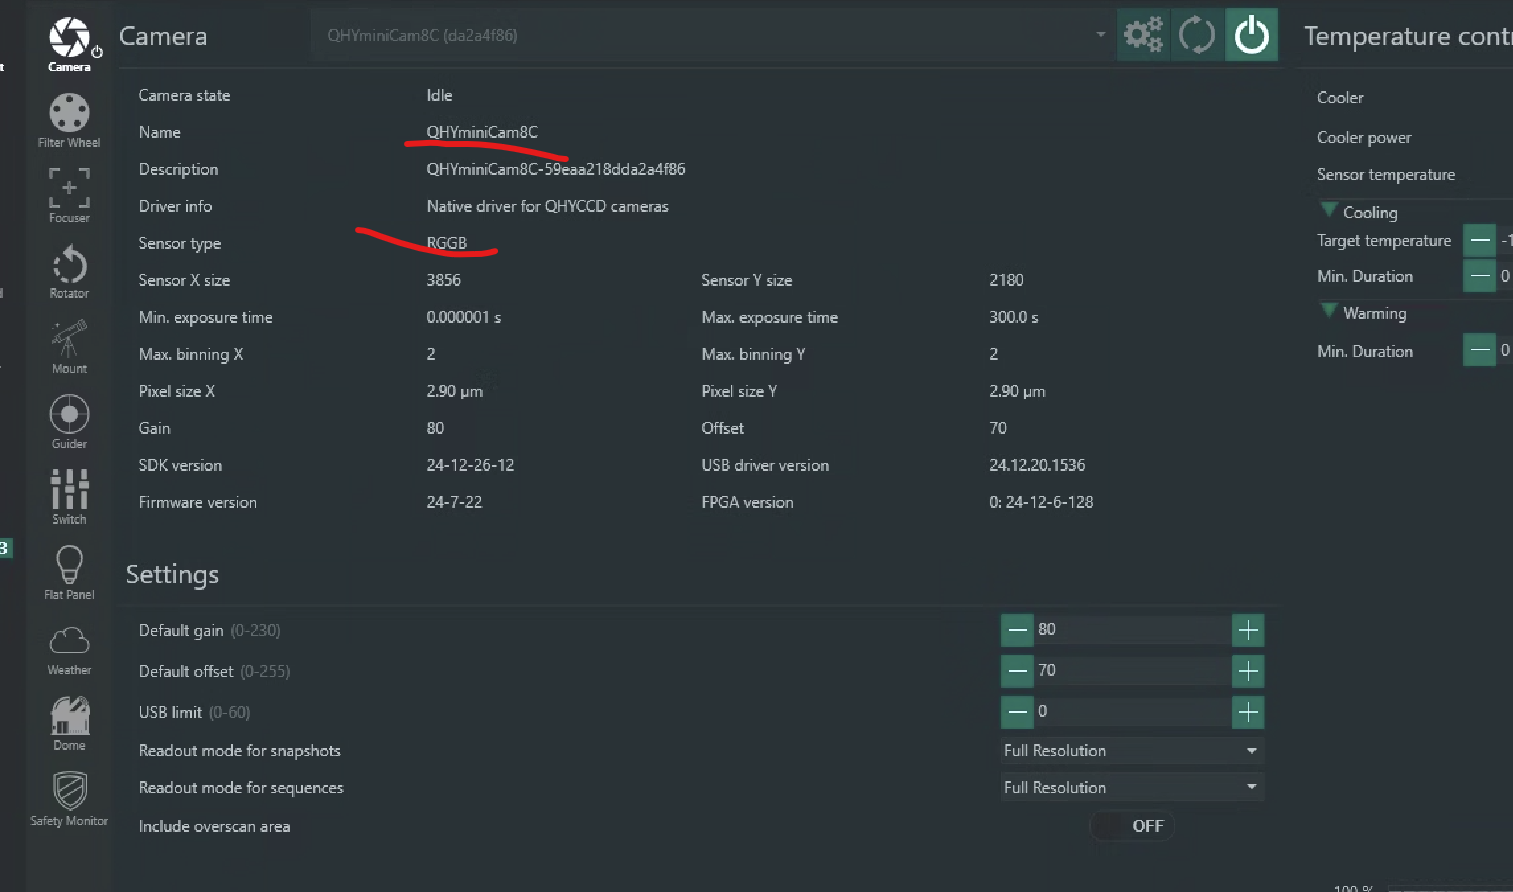Open Readout mode for sequences dropdown
Screen dimensions: 1513x892
(x=1132, y=788)
